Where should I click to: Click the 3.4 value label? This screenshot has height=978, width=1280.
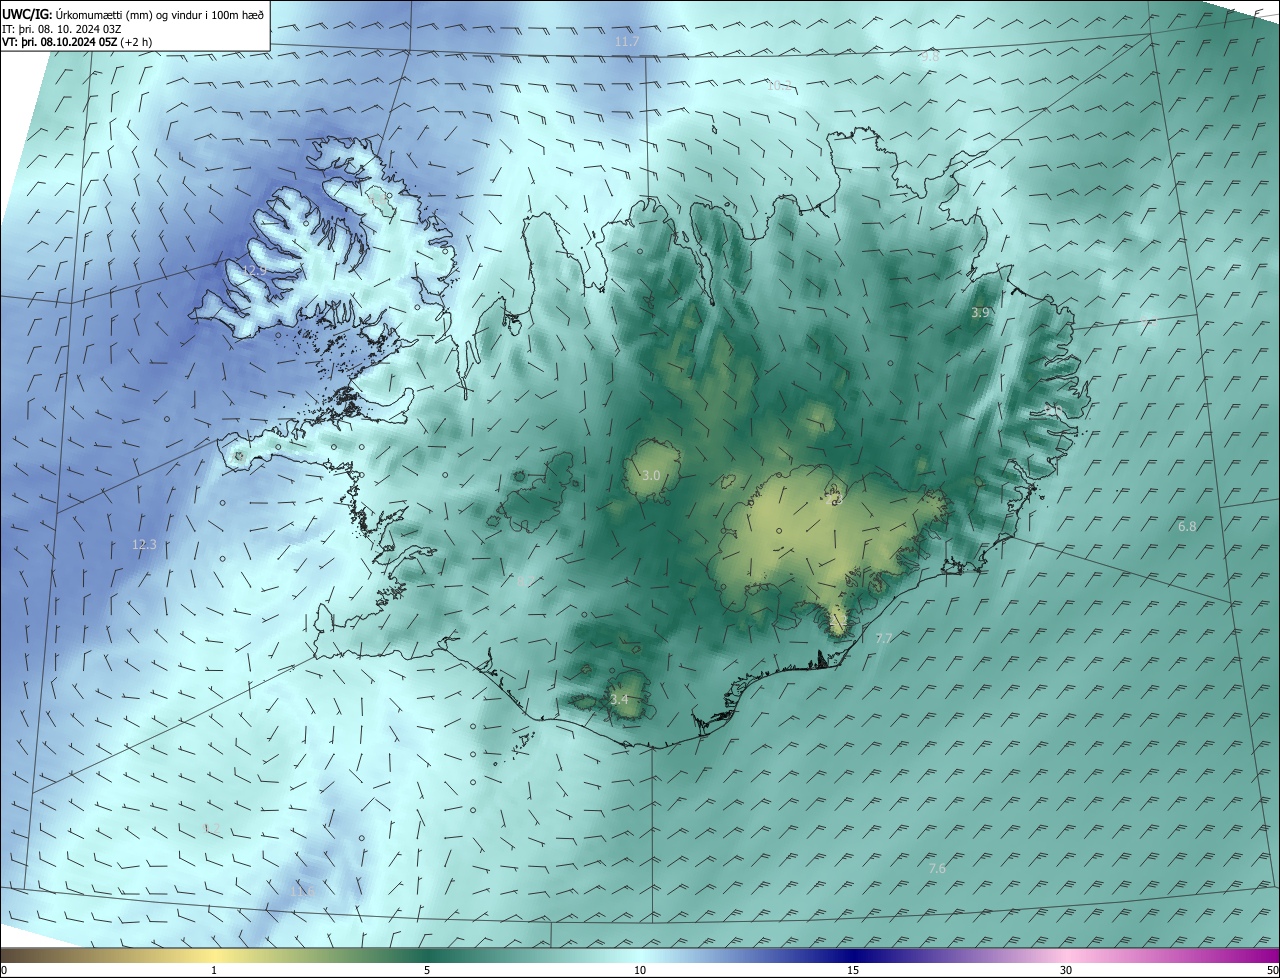click(619, 699)
